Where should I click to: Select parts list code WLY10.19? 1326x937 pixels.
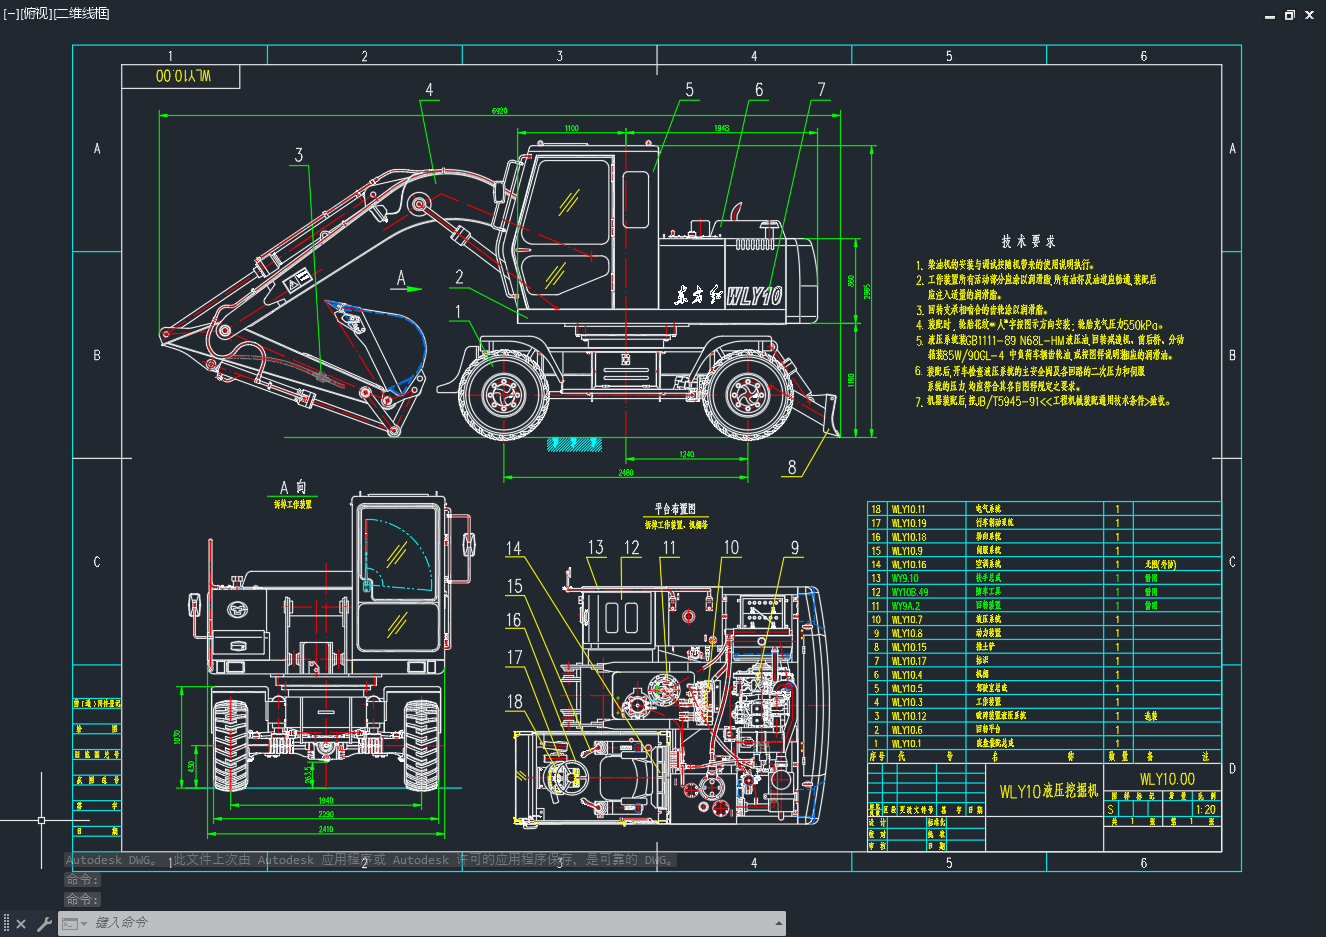click(908, 523)
